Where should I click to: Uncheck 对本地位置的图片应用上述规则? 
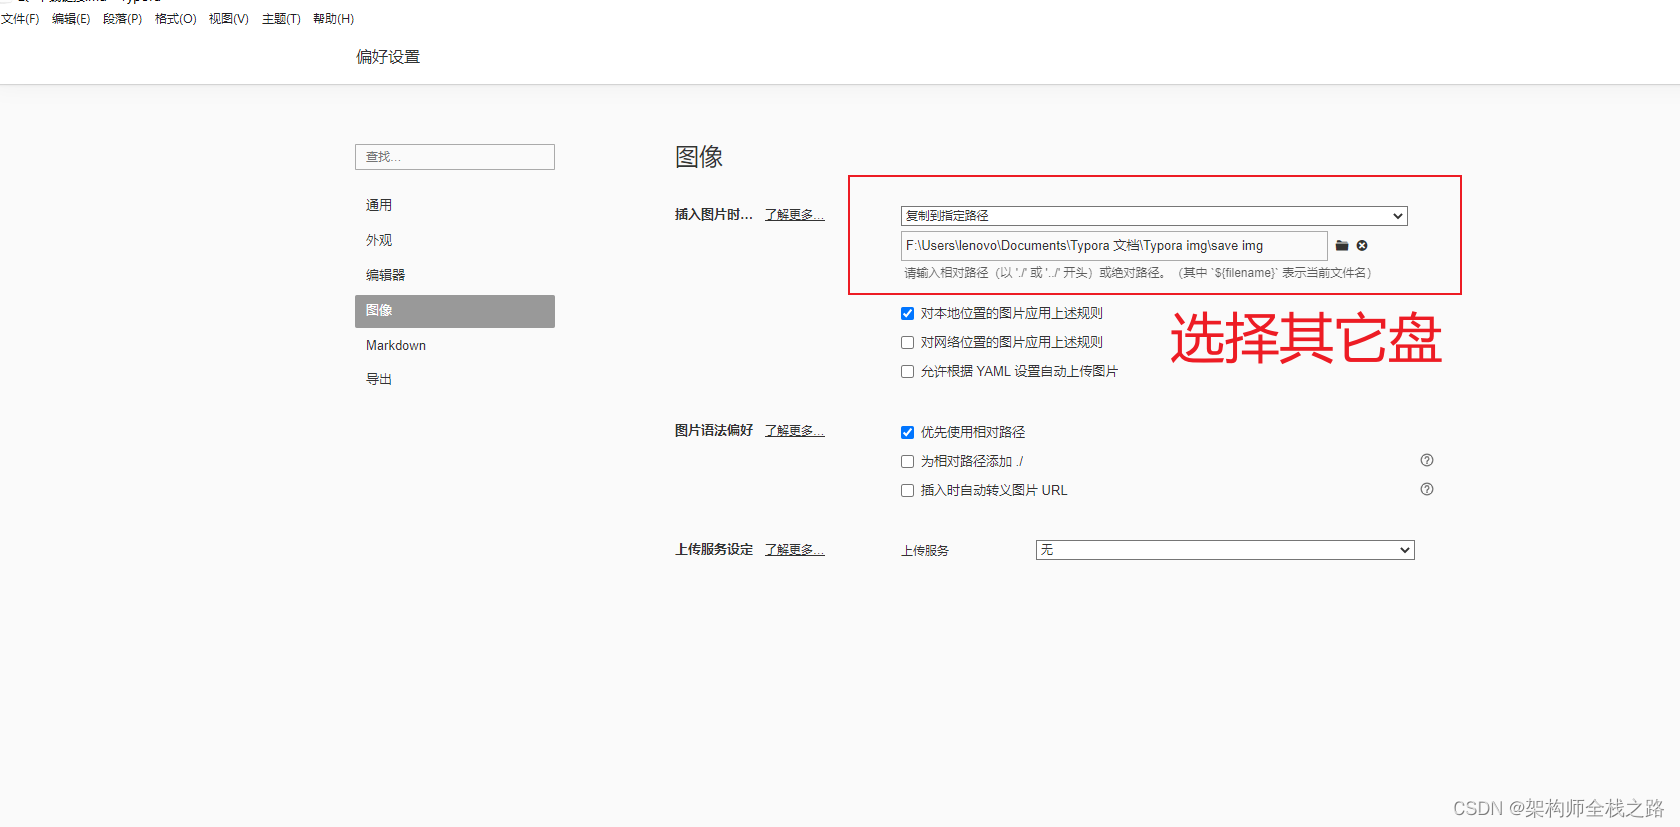click(x=907, y=314)
